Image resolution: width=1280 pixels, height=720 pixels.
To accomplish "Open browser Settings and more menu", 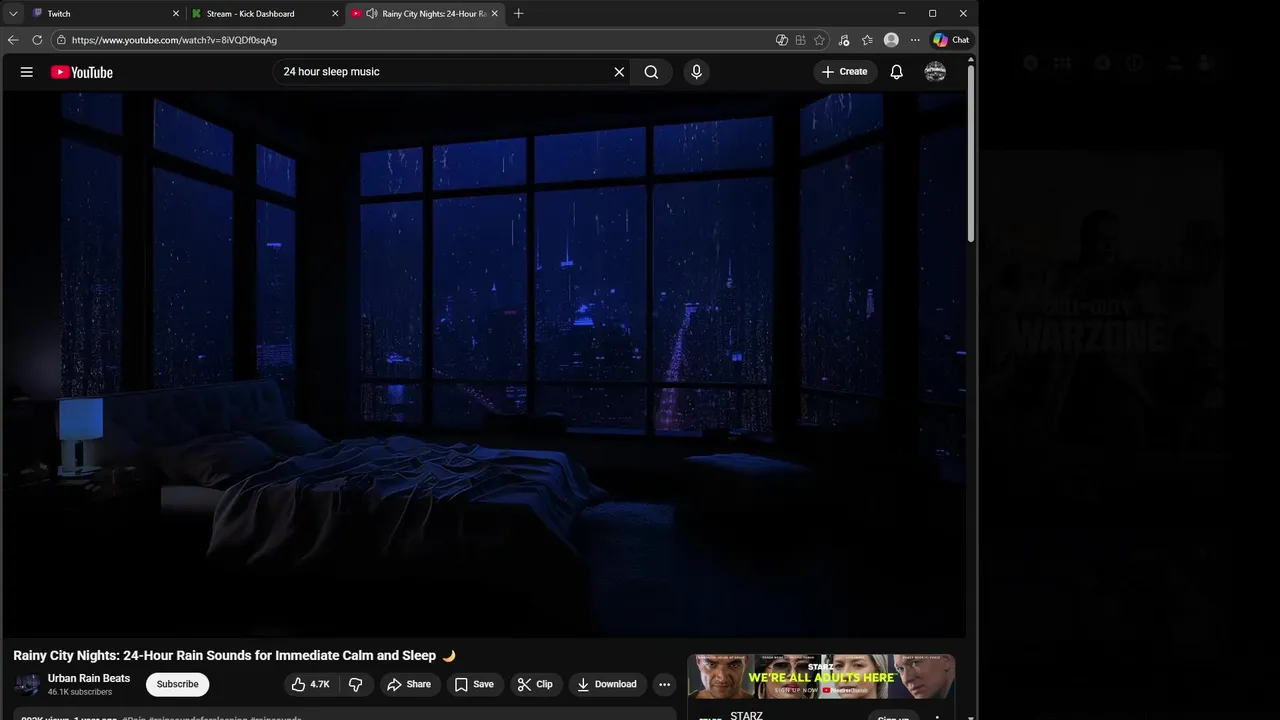I will [x=915, y=40].
